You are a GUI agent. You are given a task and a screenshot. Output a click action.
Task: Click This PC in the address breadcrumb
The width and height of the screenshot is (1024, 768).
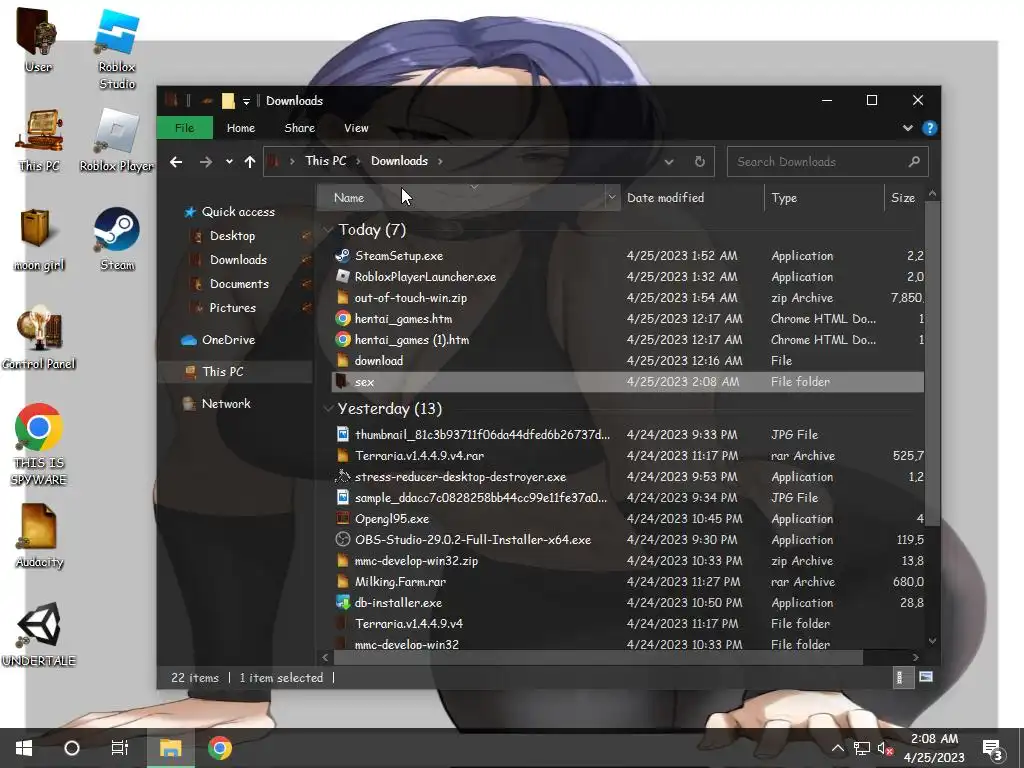tap(325, 161)
